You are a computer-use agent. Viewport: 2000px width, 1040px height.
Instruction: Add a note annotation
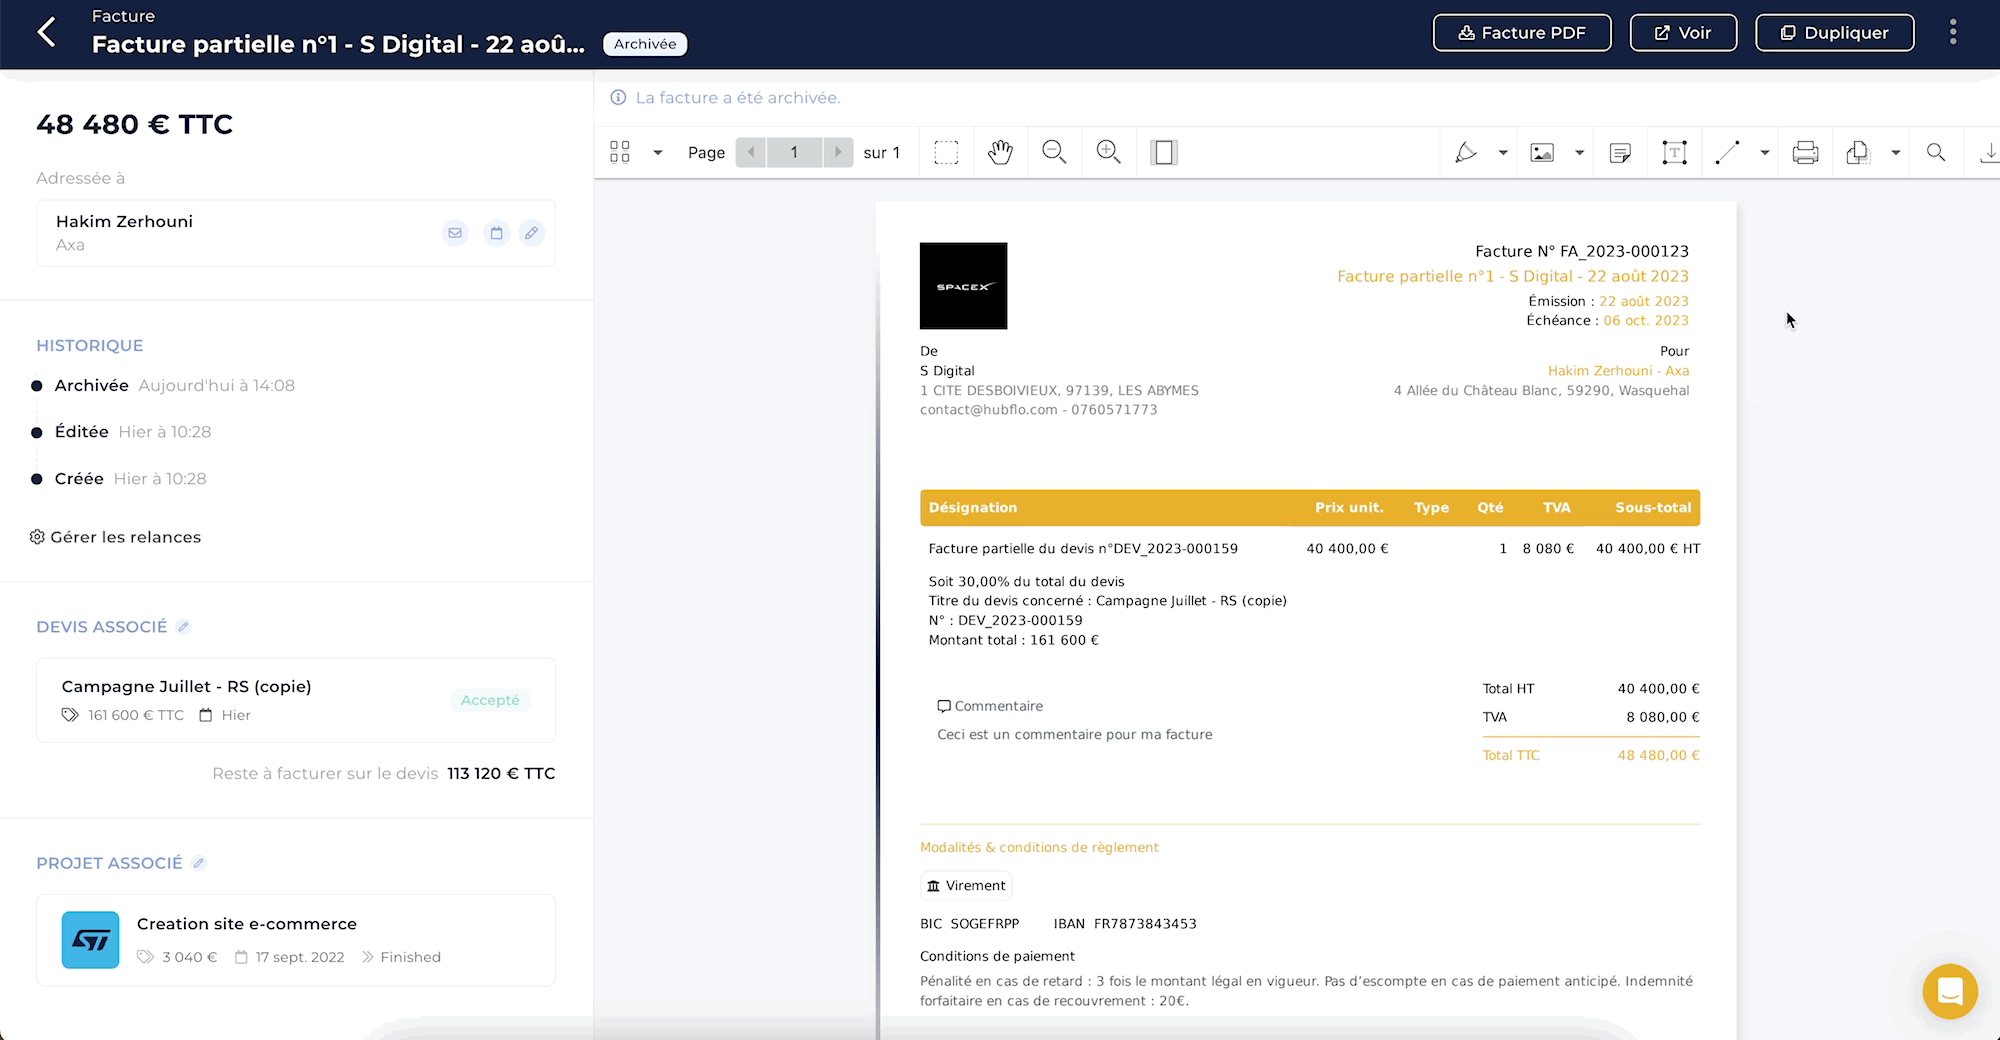click(1620, 152)
